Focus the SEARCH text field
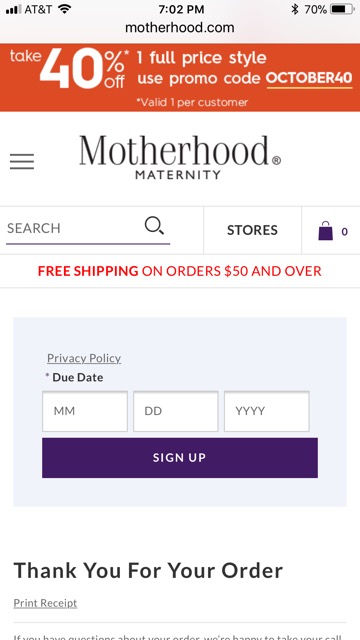This screenshot has height=640, width=360. [88, 229]
